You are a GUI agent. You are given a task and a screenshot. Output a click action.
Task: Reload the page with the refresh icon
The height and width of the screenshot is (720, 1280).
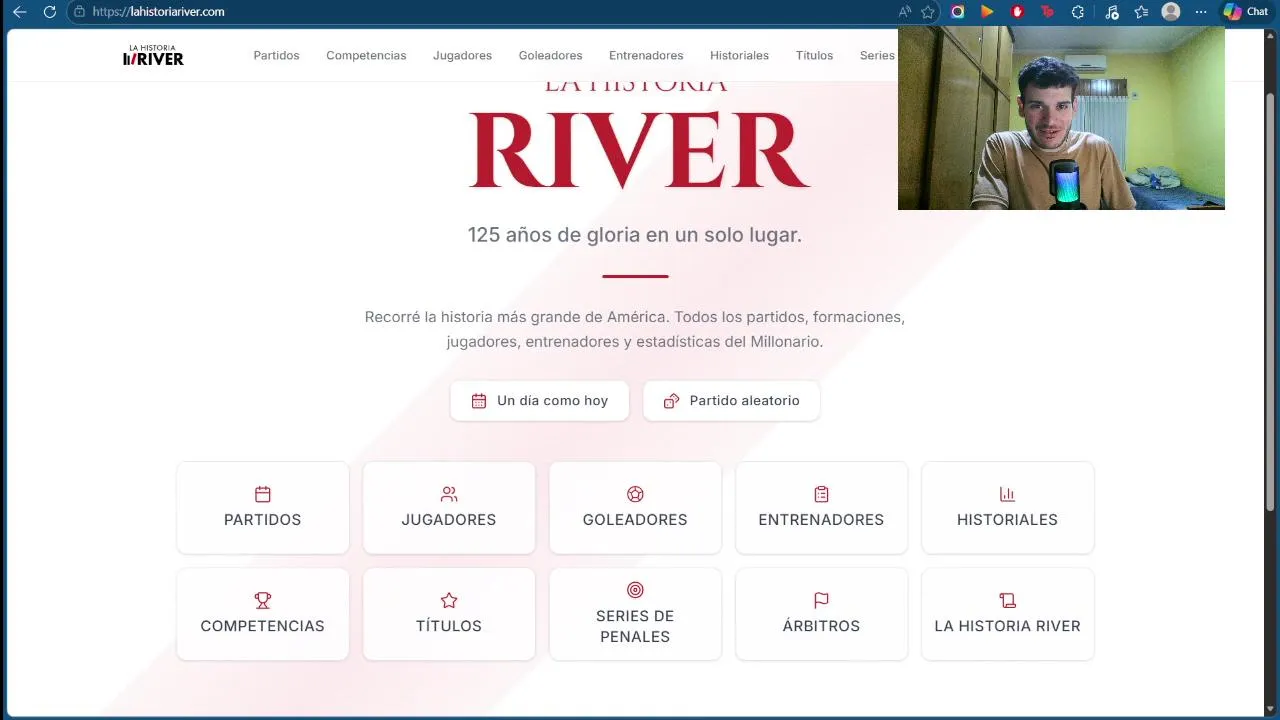(50, 12)
